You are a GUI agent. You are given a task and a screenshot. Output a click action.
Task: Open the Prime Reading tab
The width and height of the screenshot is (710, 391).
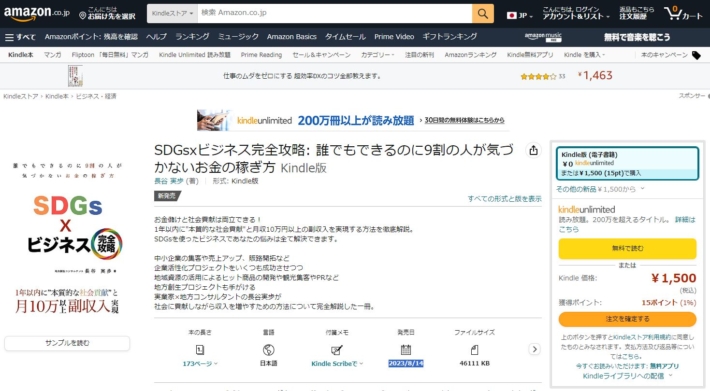[261, 55]
